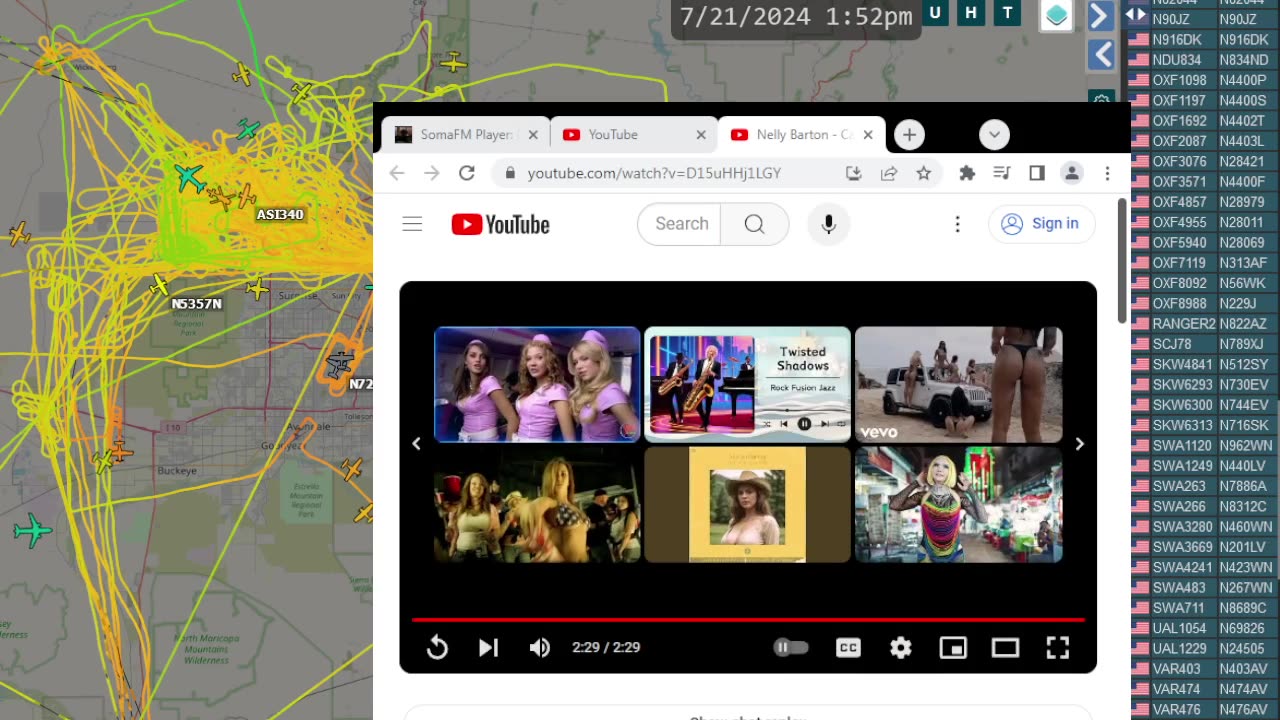Click the YouTube Search field
Image resolution: width=1280 pixels, height=720 pixels.
[680, 224]
